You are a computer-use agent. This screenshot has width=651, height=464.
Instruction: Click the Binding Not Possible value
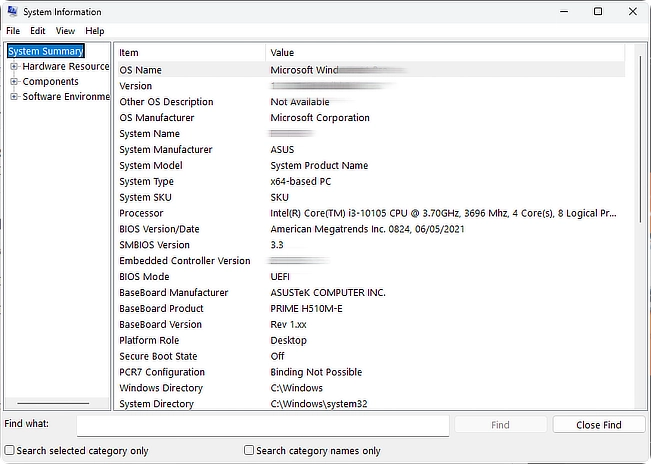click(x=316, y=372)
